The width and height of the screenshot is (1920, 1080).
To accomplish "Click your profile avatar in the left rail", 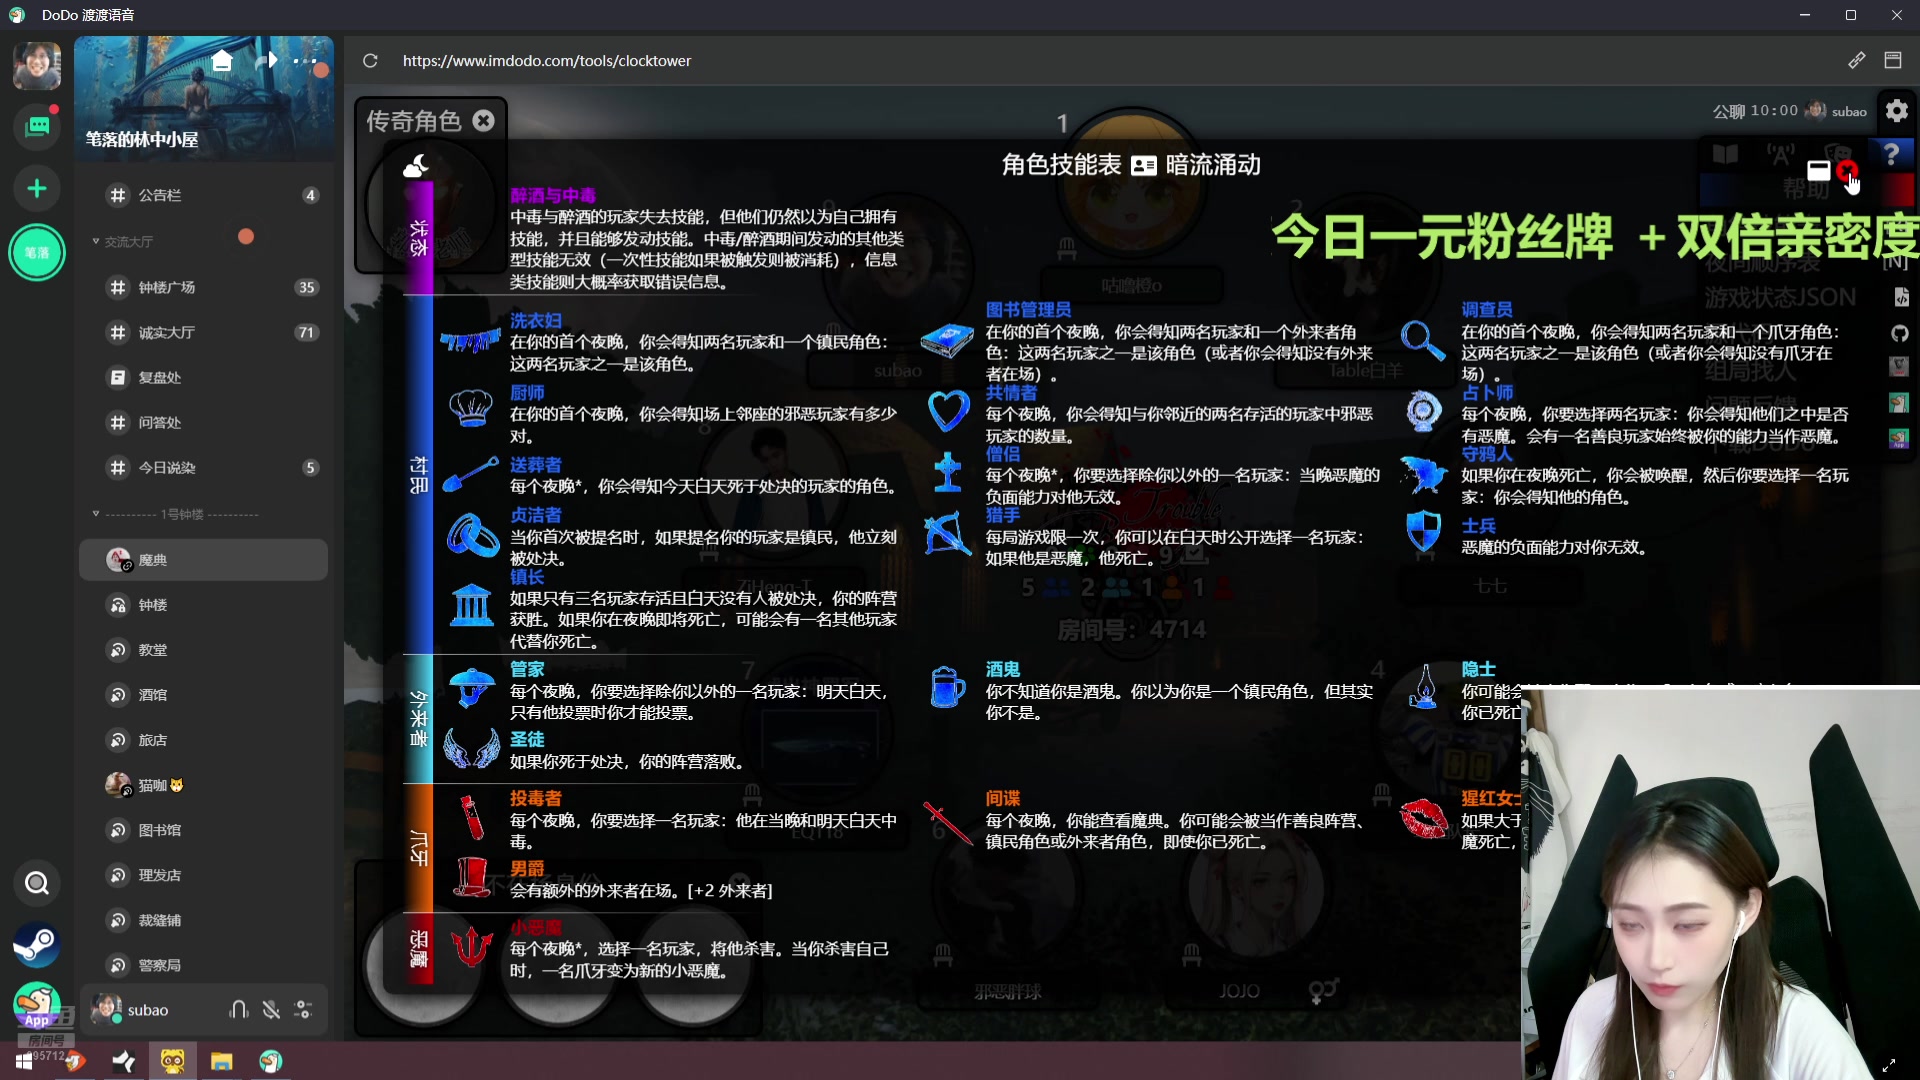I will tap(37, 66).
